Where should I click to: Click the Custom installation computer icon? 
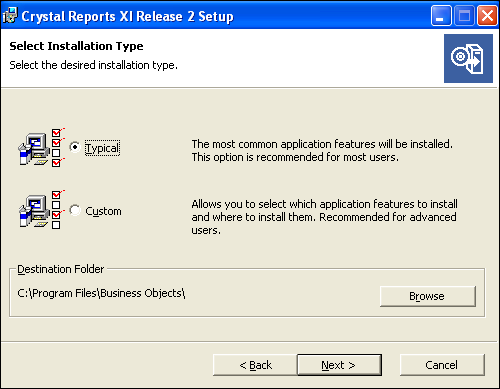(x=41, y=209)
